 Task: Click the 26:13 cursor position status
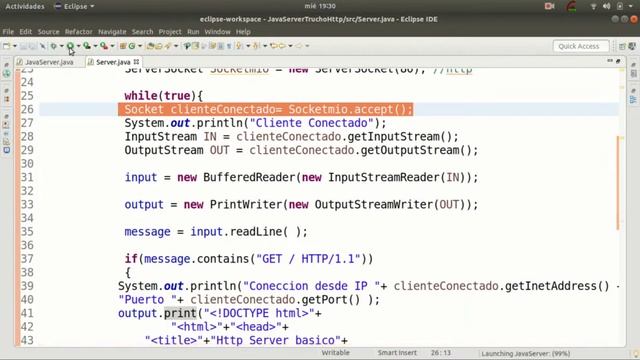pos(441,353)
